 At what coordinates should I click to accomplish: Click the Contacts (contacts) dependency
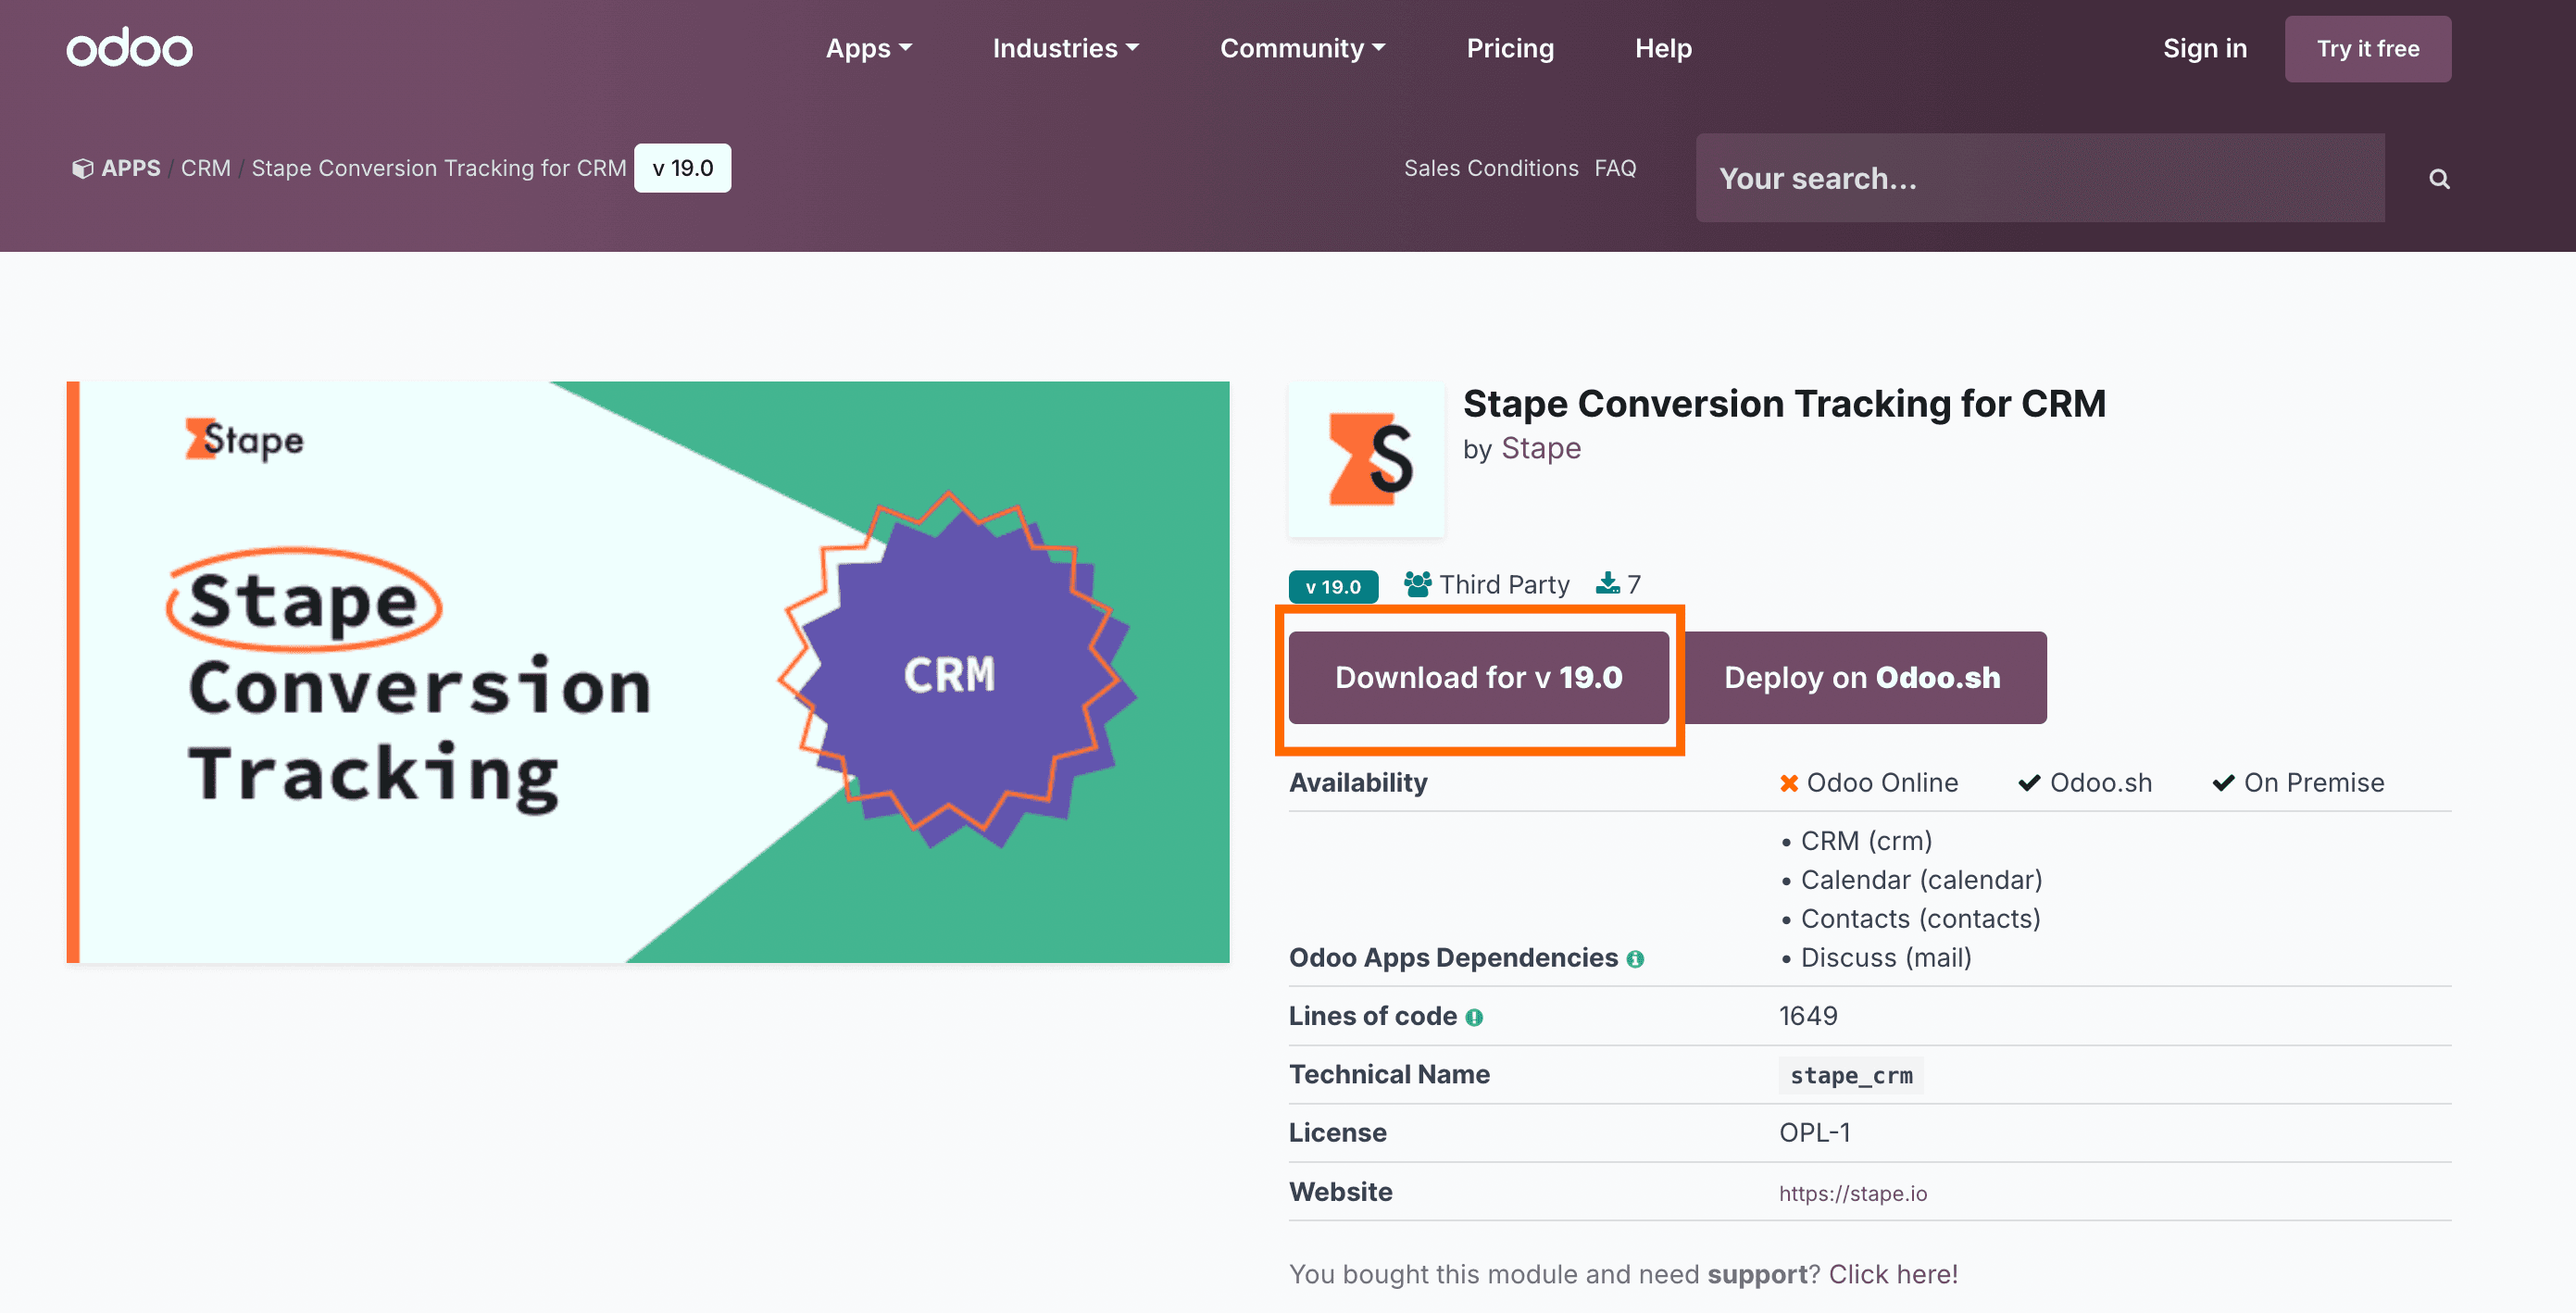[x=1920, y=919]
